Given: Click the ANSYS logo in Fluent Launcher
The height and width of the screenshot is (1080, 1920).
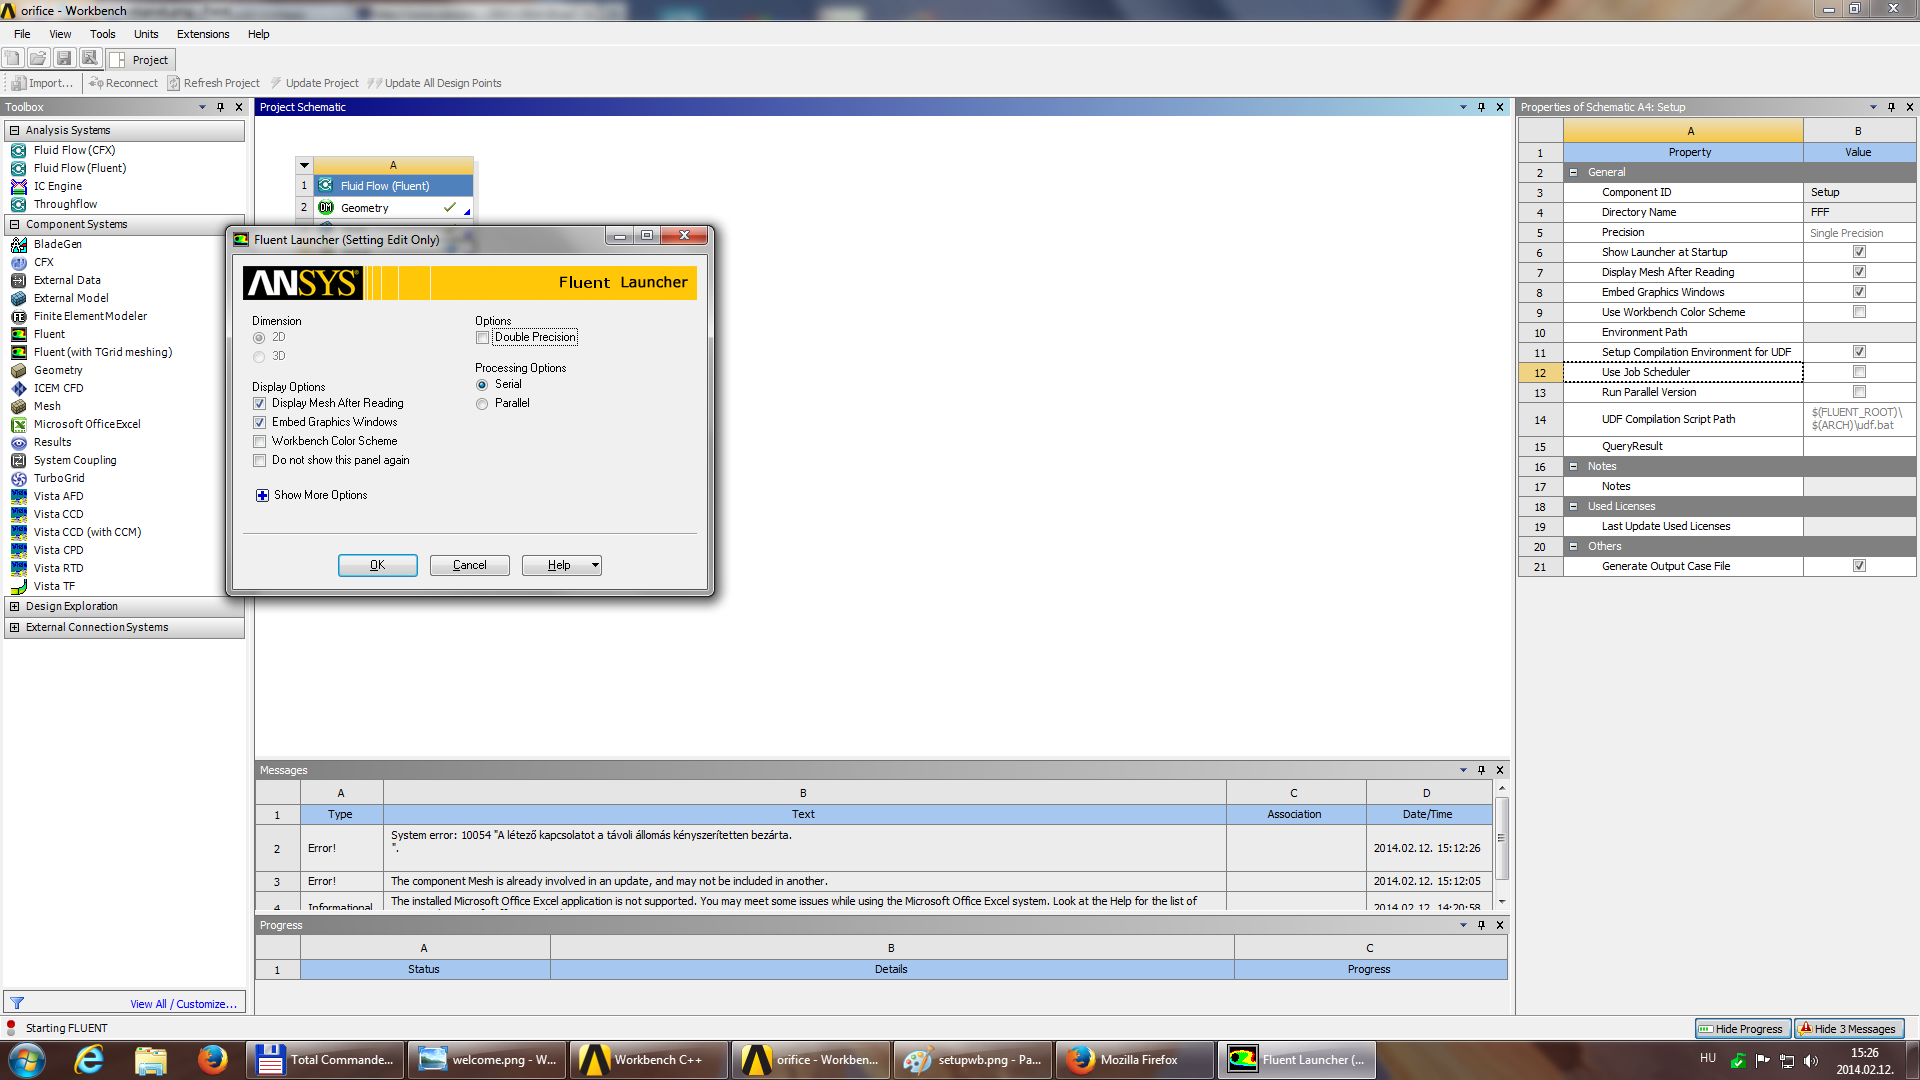Looking at the screenshot, I should (x=301, y=281).
